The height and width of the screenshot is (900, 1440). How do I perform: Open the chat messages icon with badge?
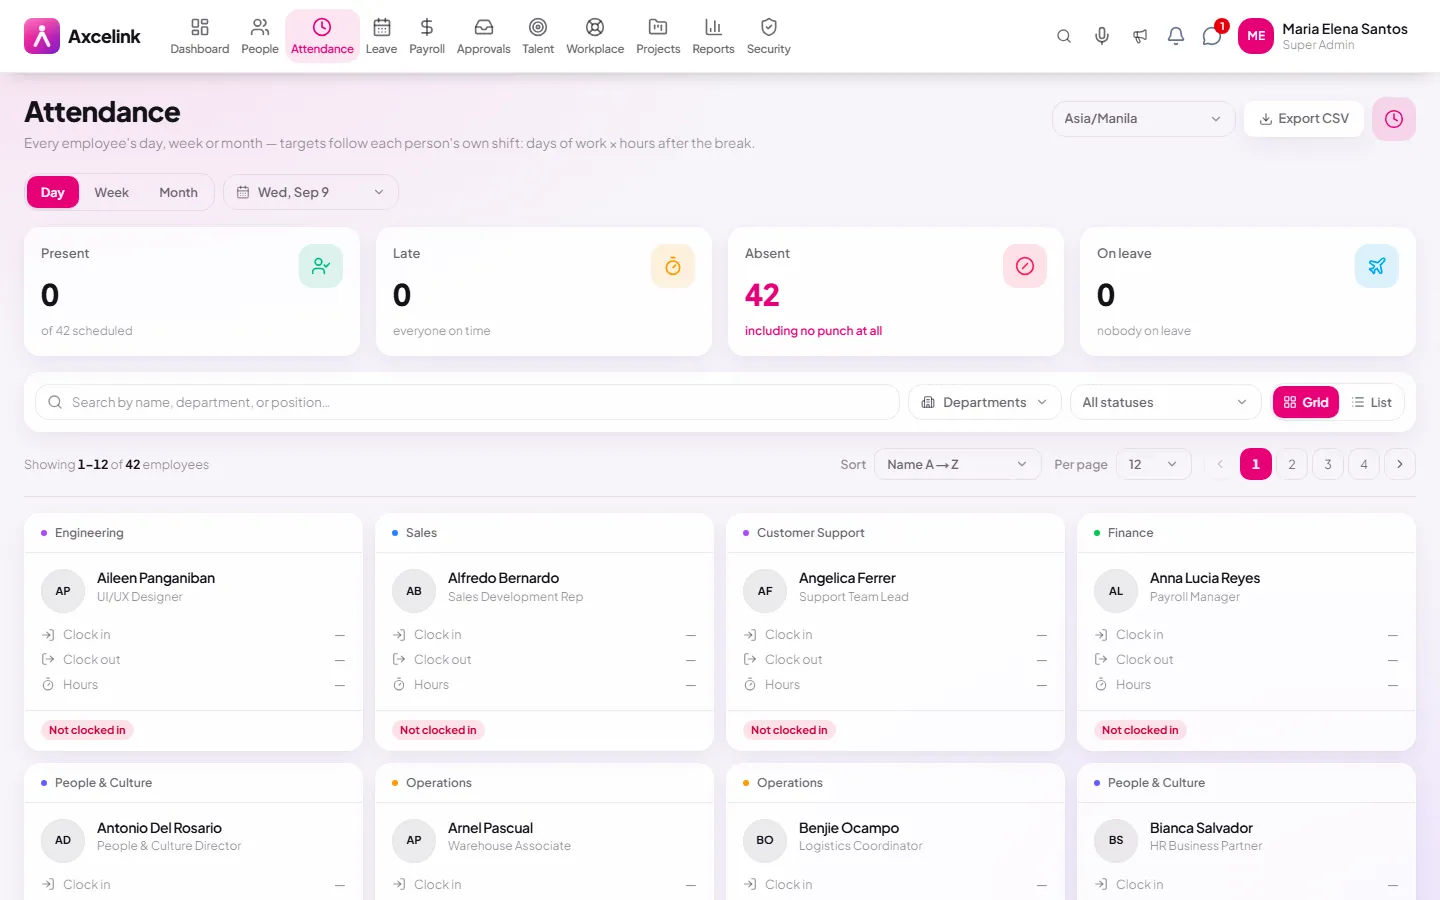click(1212, 36)
